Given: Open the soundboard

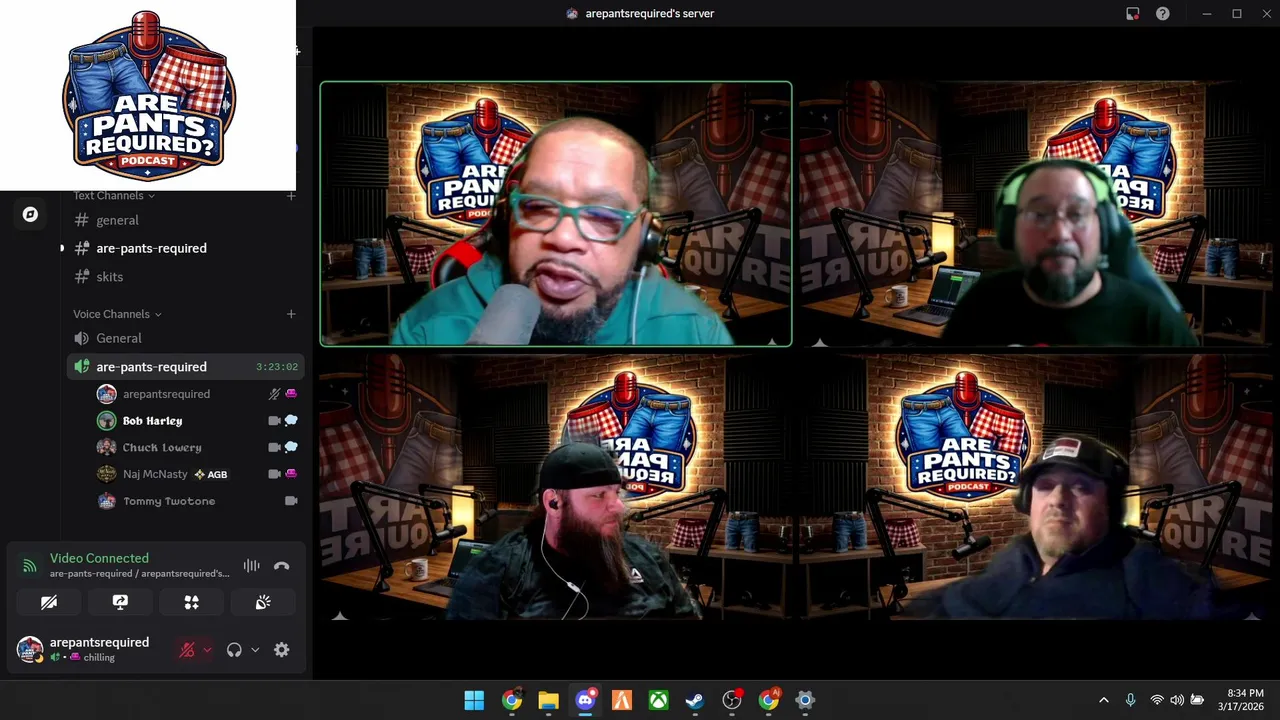Looking at the screenshot, I should [263, 602].
